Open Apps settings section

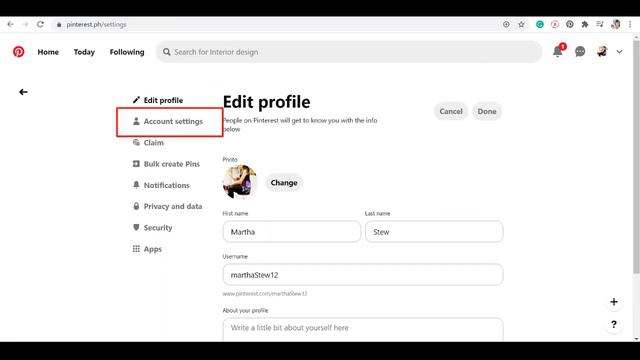click(147, 249)
